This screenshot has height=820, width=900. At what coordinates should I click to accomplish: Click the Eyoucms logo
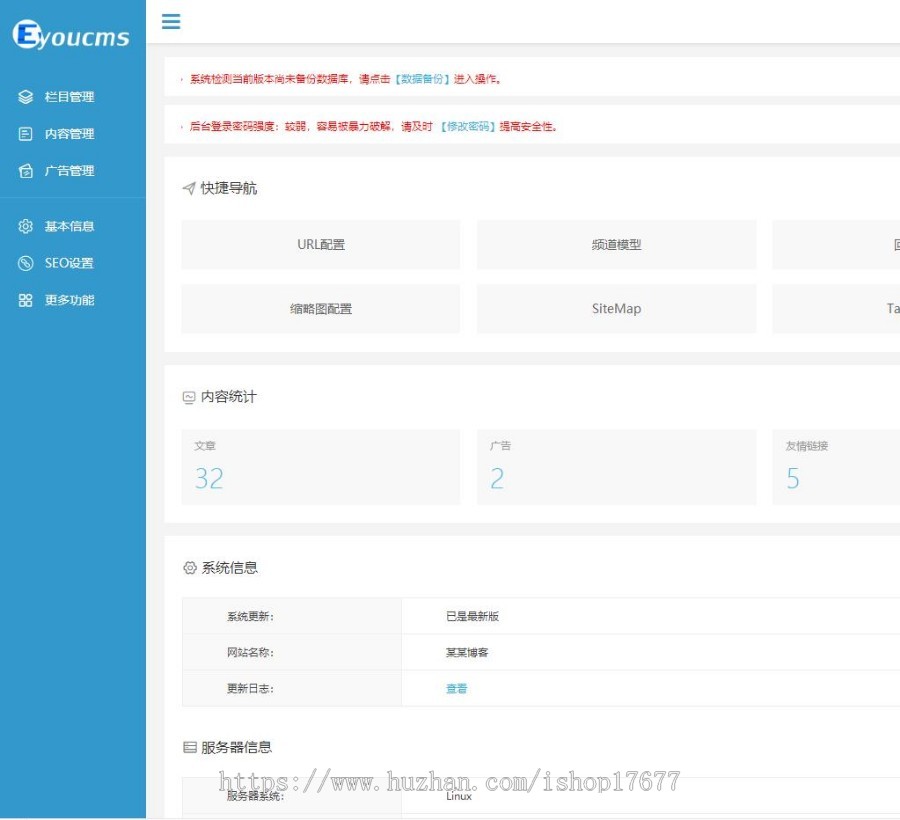coord(71,35)
